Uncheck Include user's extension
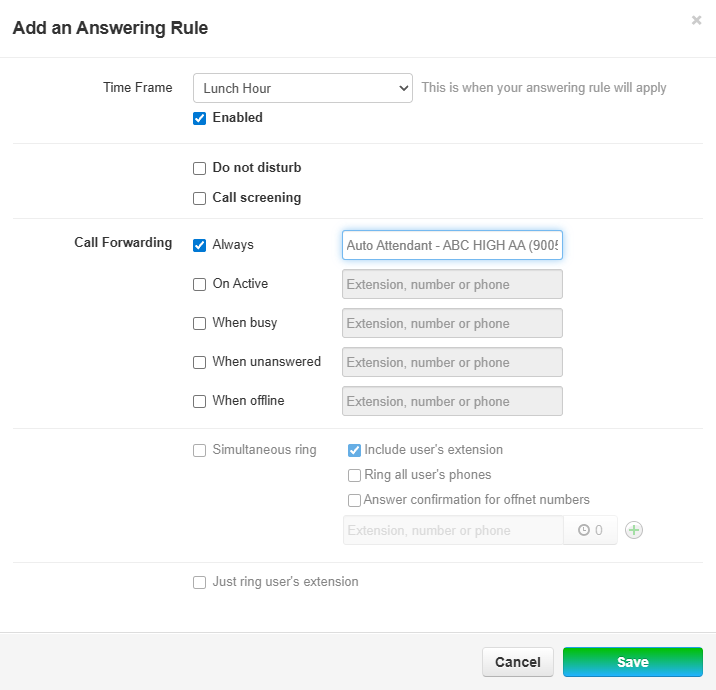 click(x=354, y=450)
